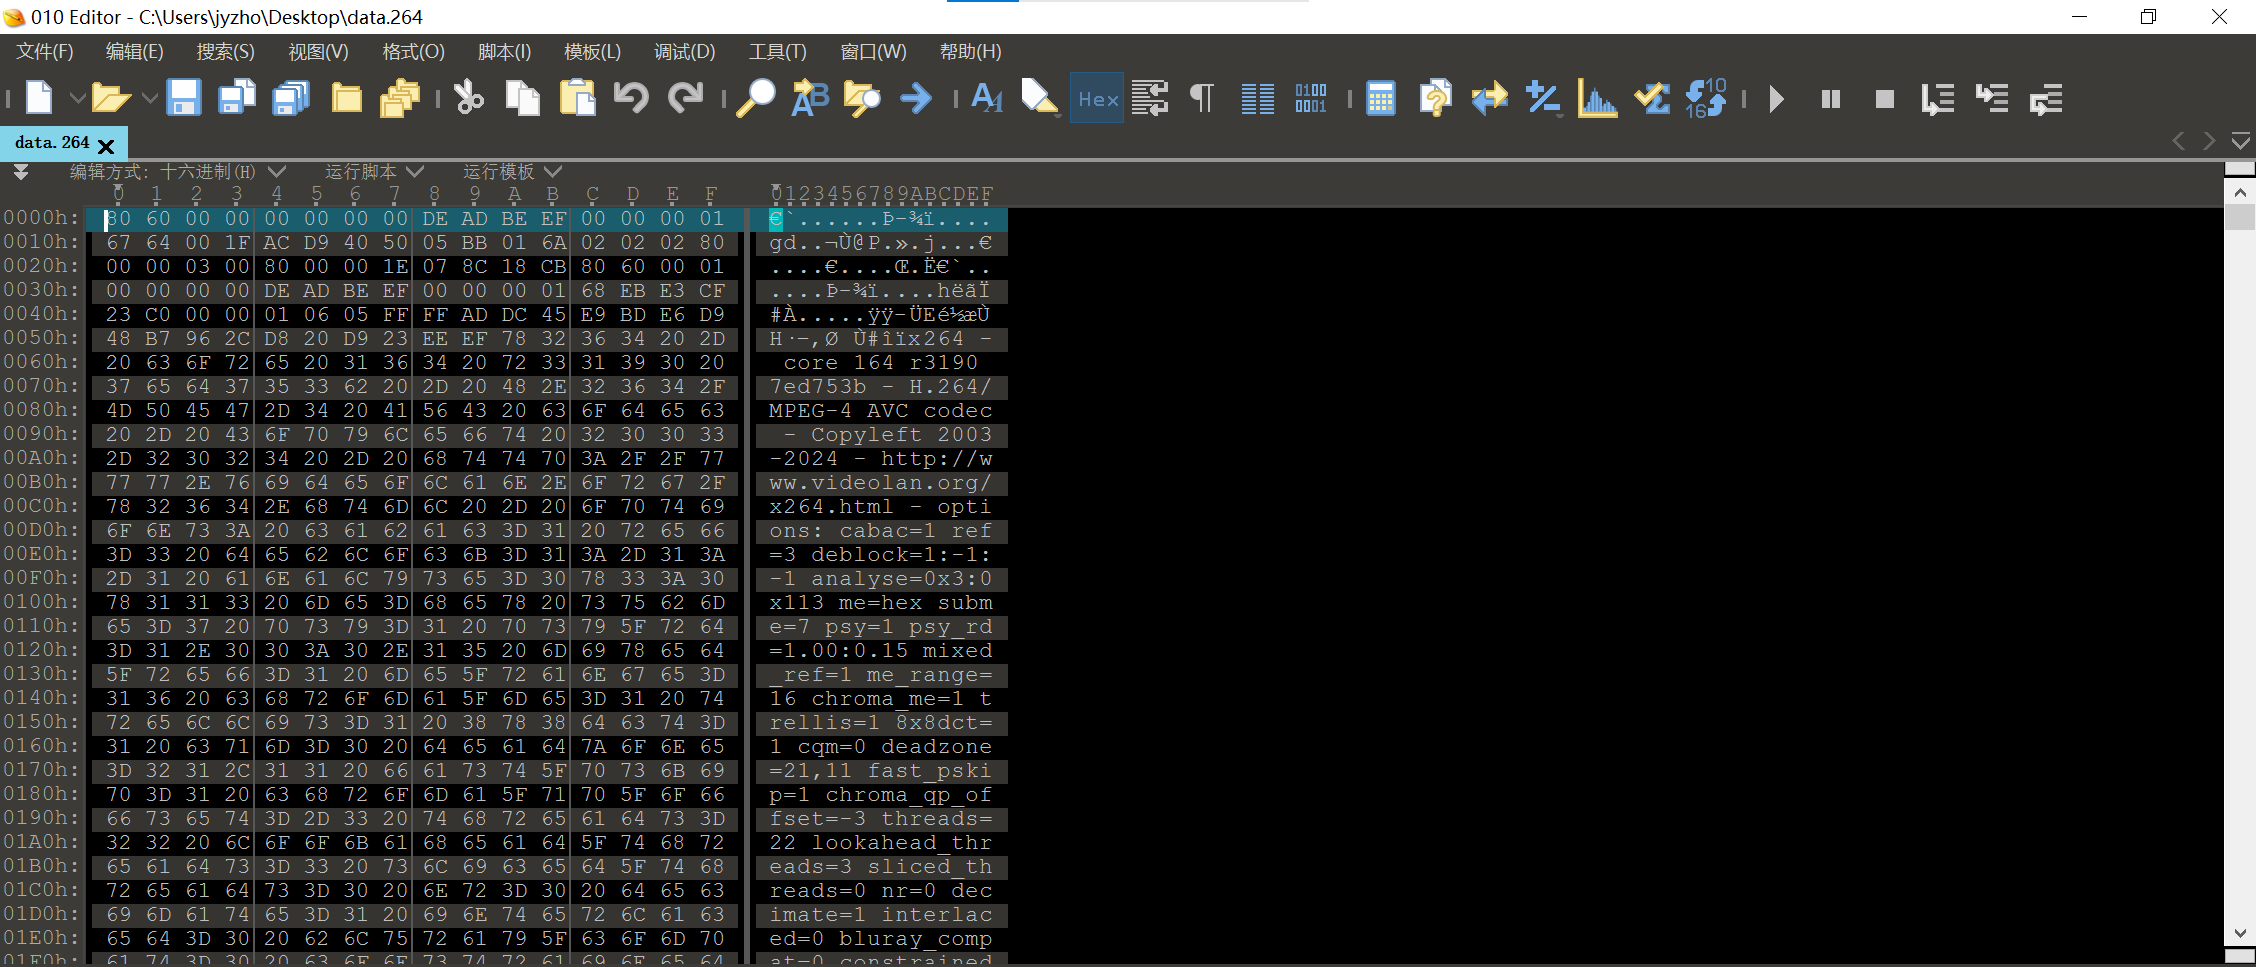The height and width of the screenshot is (967, 2256).
Task: Open the histogram tool
Action: [1598, 98]
